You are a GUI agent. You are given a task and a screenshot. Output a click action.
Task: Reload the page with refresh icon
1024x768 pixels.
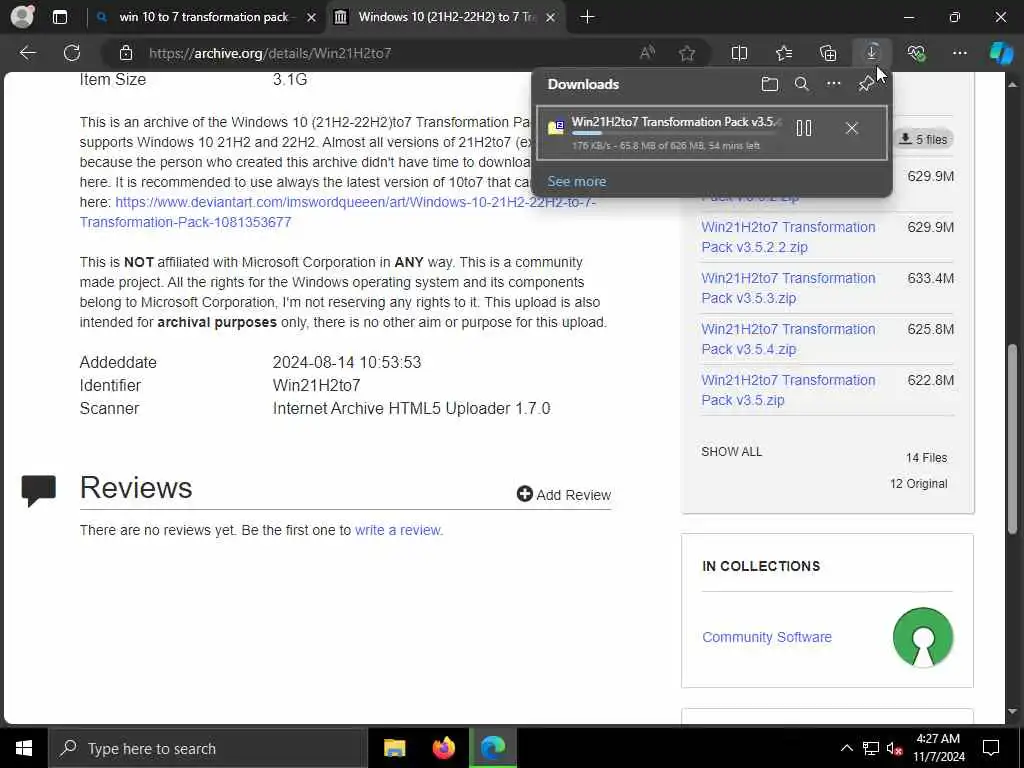(x=72, y=53)
